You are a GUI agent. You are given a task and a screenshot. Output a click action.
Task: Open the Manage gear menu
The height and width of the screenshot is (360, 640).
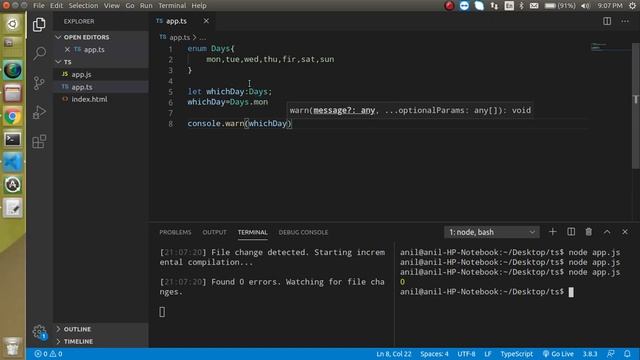coord(39,331)
